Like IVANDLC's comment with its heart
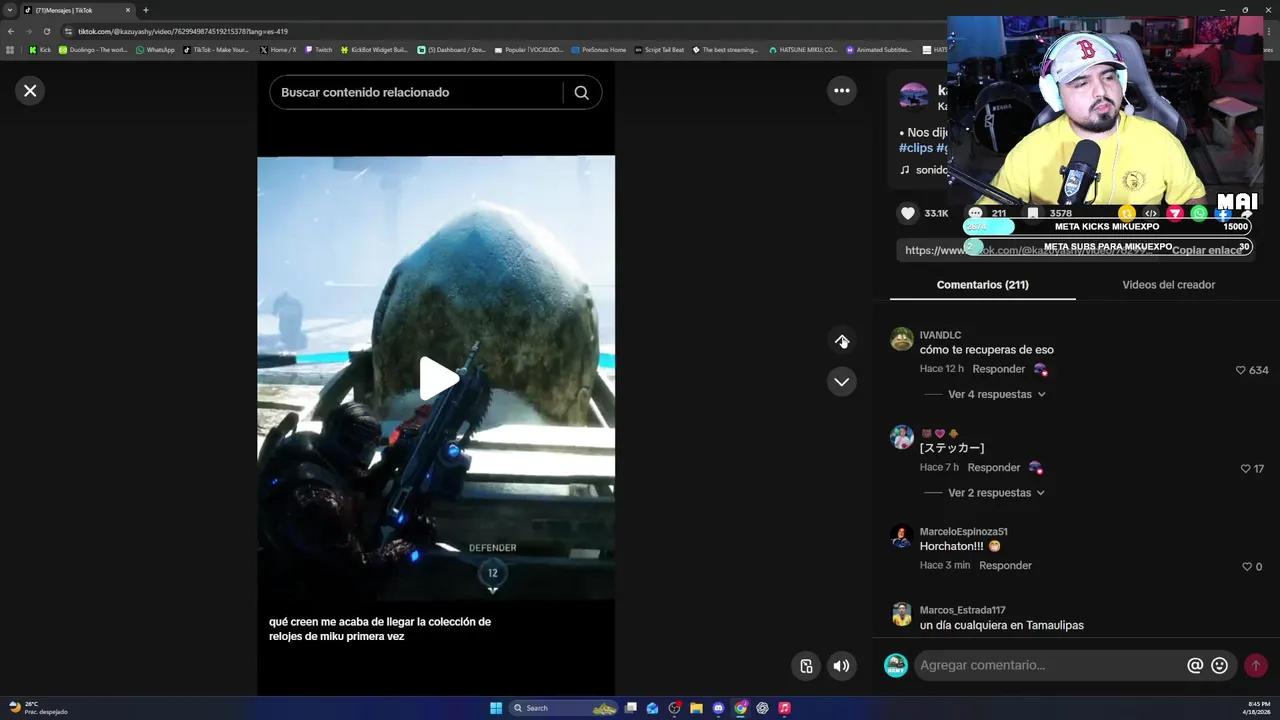This screenshot has width=1280, height=720. (x=1241, y=370)
